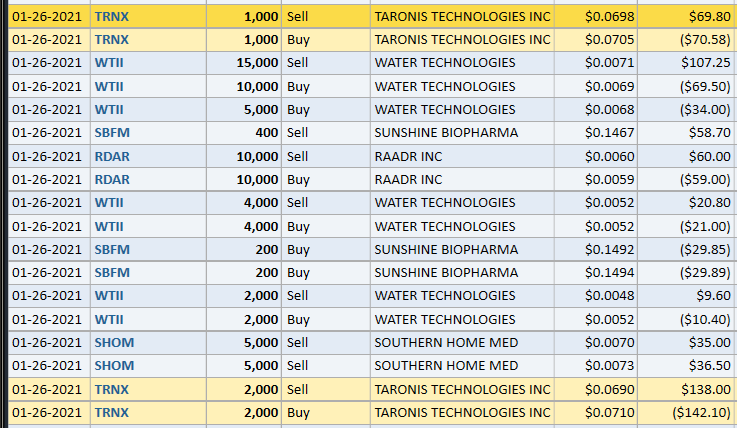Viewport: 737px width, 428px height.
Task: Click the $0.1467 price cell
Action: (x=609, y=133)
